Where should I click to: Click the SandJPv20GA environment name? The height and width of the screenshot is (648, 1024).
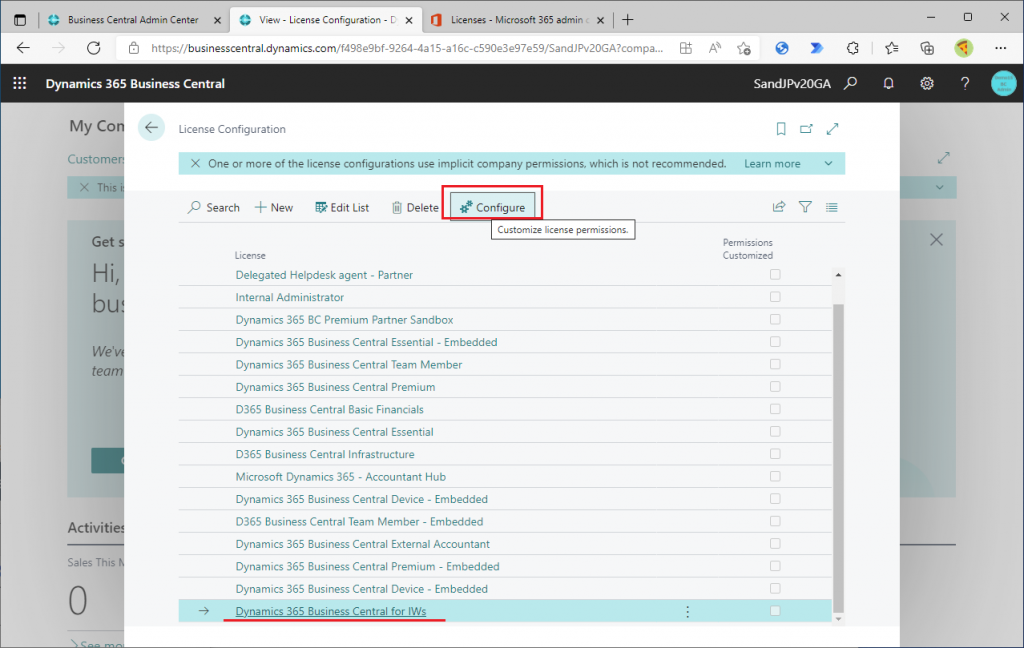pos(792,84)
